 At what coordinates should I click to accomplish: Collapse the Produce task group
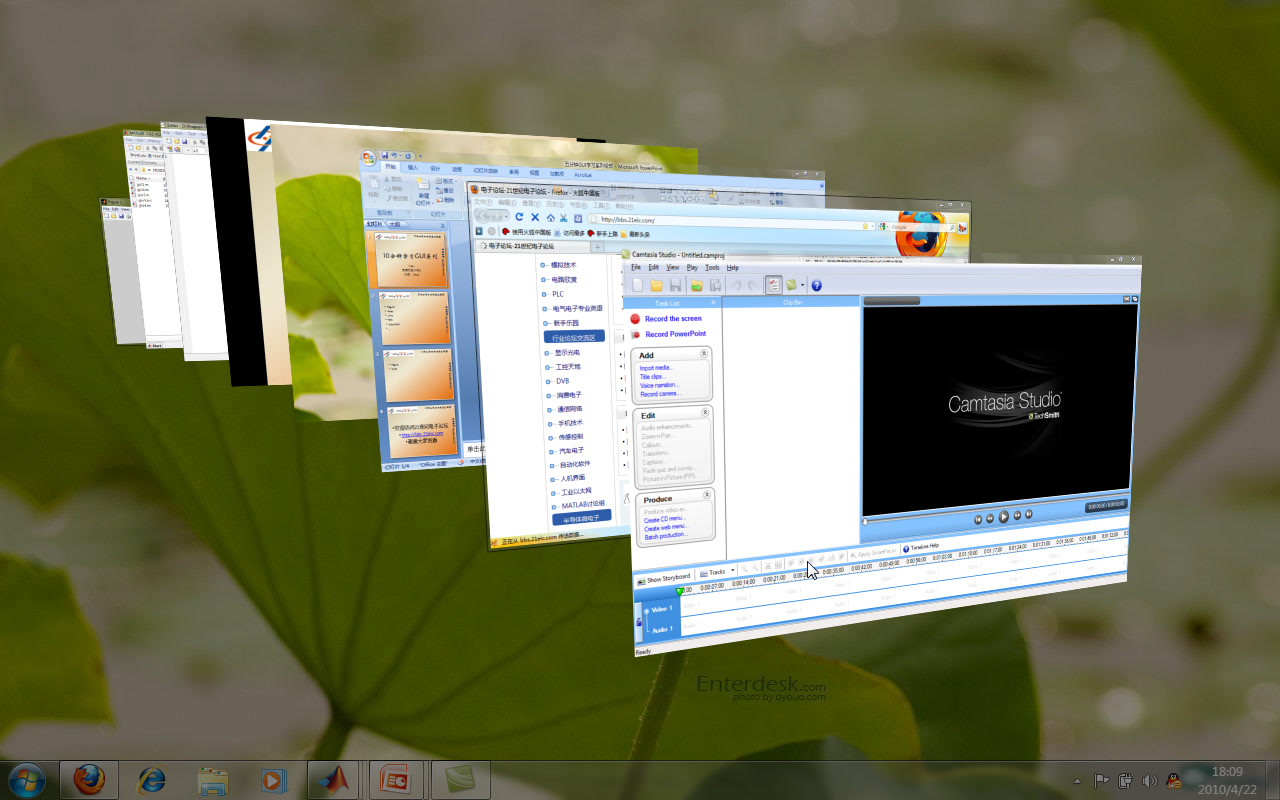coord(708,495)
